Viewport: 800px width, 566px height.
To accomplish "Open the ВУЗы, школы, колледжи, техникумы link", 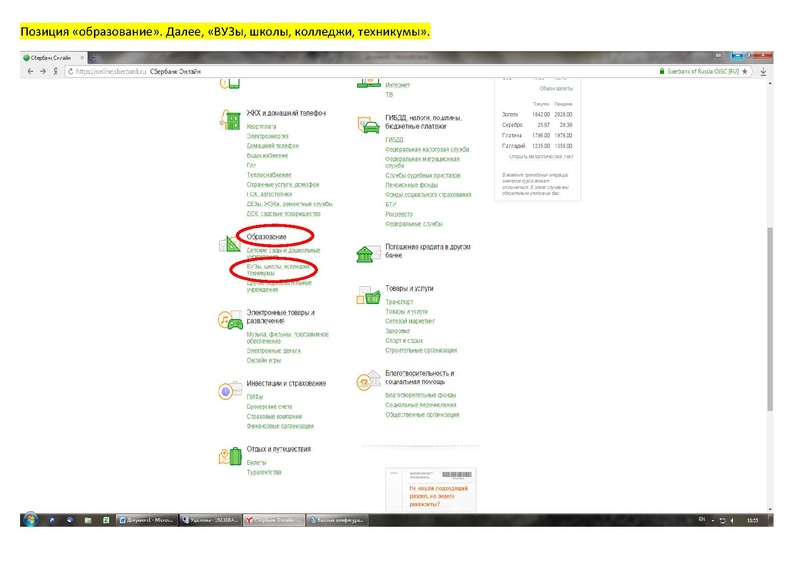I will (272, 270).
